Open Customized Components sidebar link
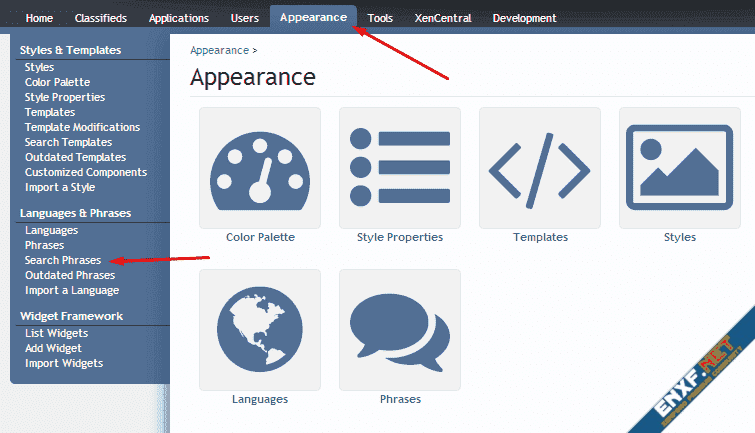755x433 pixels. pos(86,172)
